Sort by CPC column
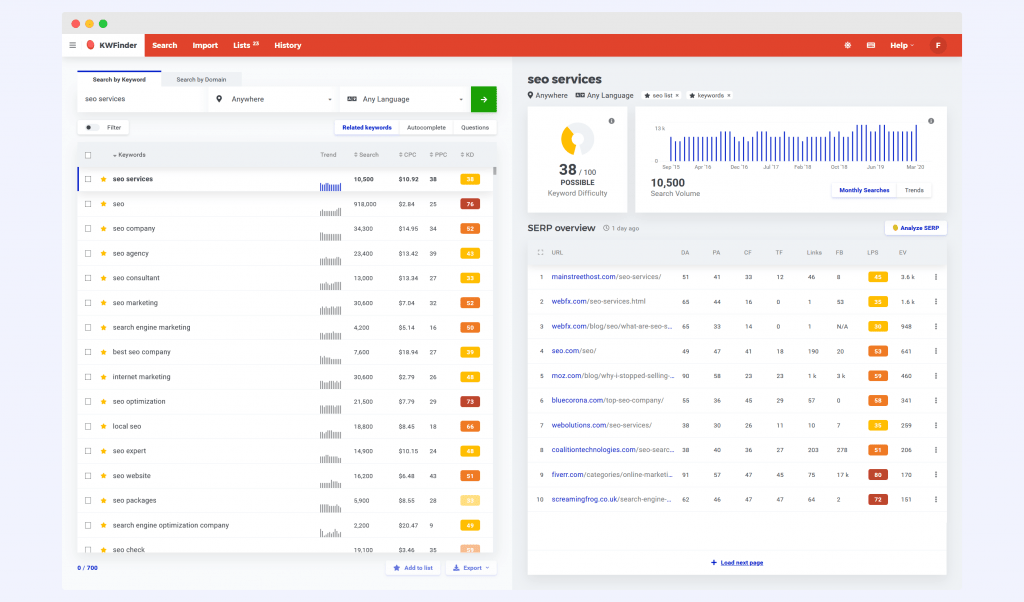The image size is (1024, 602). (x=408, y=155)
